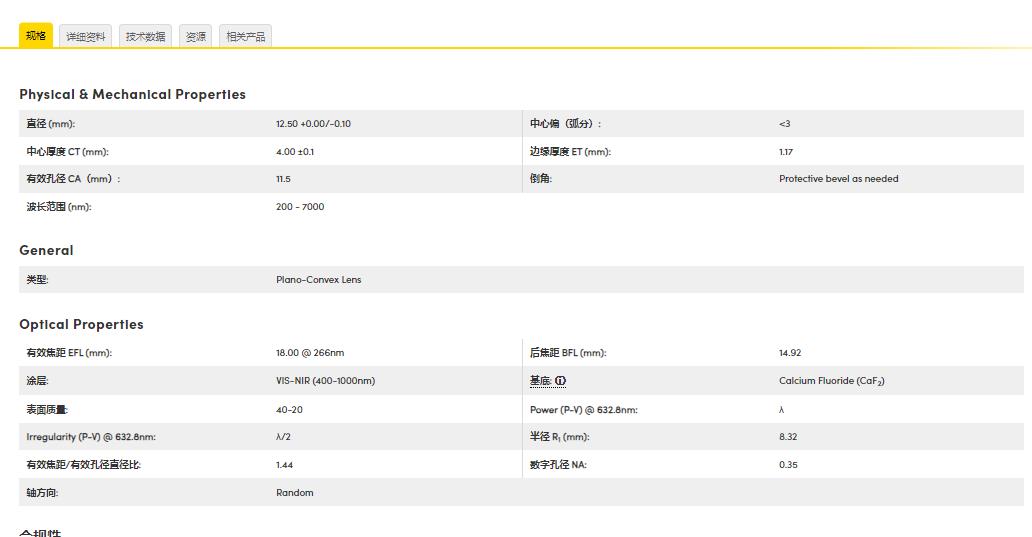The width and height of the screenshot is (1032, 537).
Task: Click the Protective bevel as needed text
Action: tap(838, 179)
